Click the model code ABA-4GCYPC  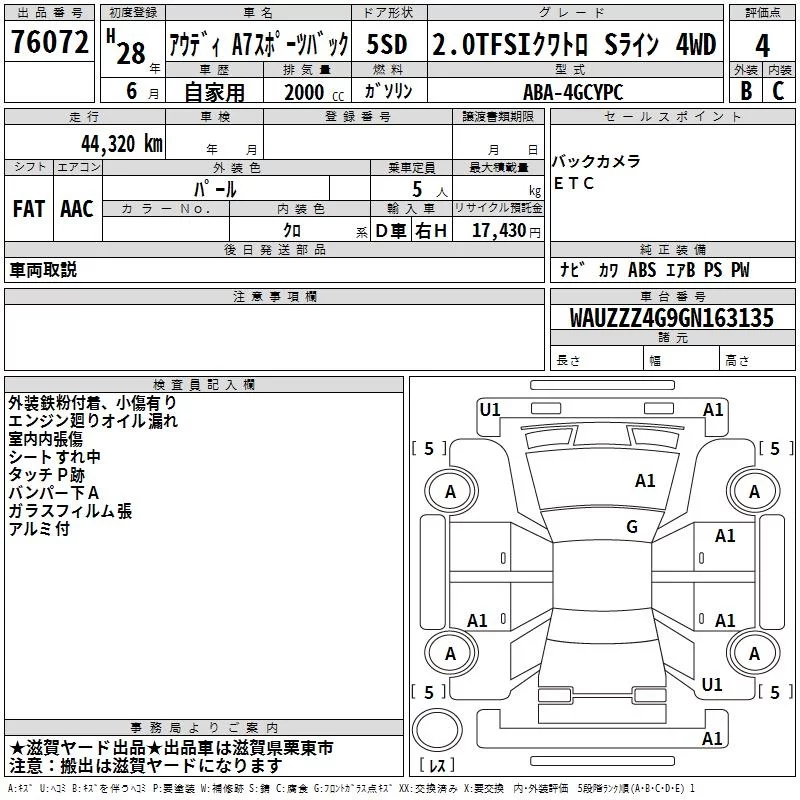tap(573, 92)
